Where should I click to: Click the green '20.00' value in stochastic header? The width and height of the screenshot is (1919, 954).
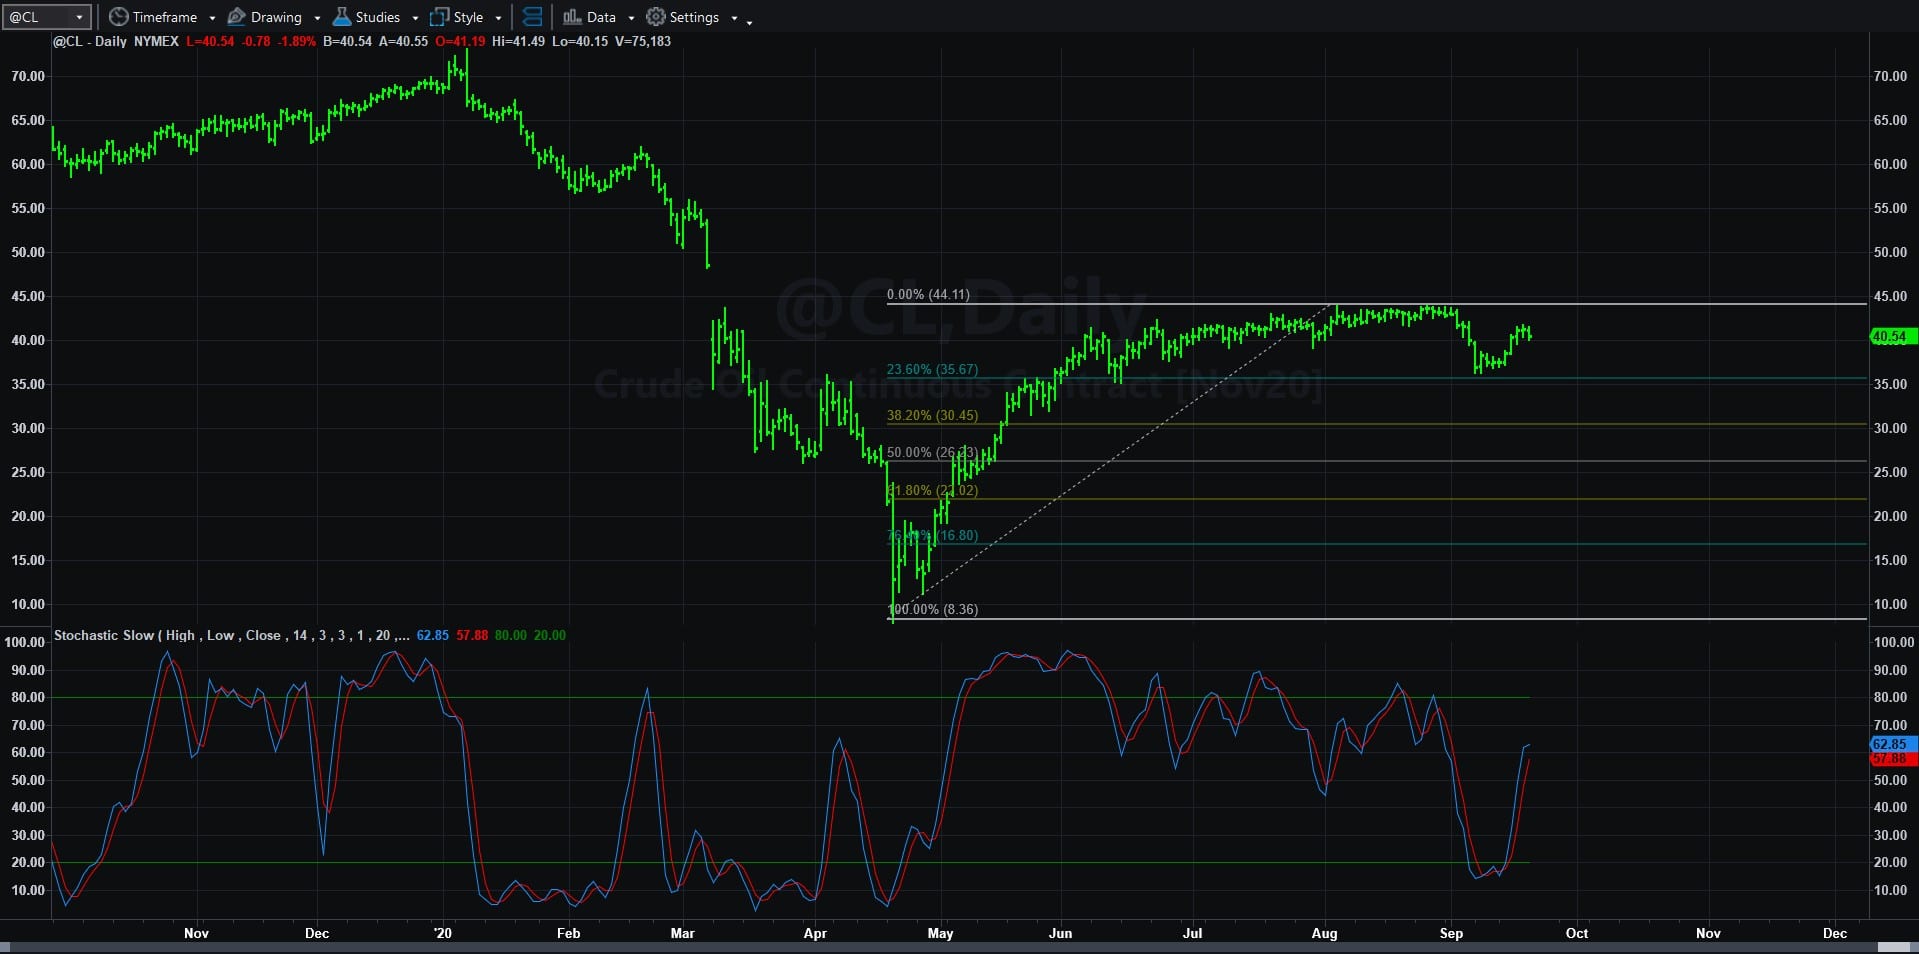tap(549, 635)
